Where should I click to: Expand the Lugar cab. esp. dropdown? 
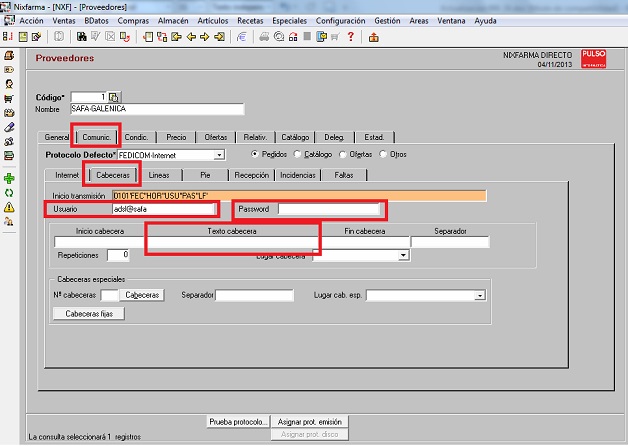[479, 296]
